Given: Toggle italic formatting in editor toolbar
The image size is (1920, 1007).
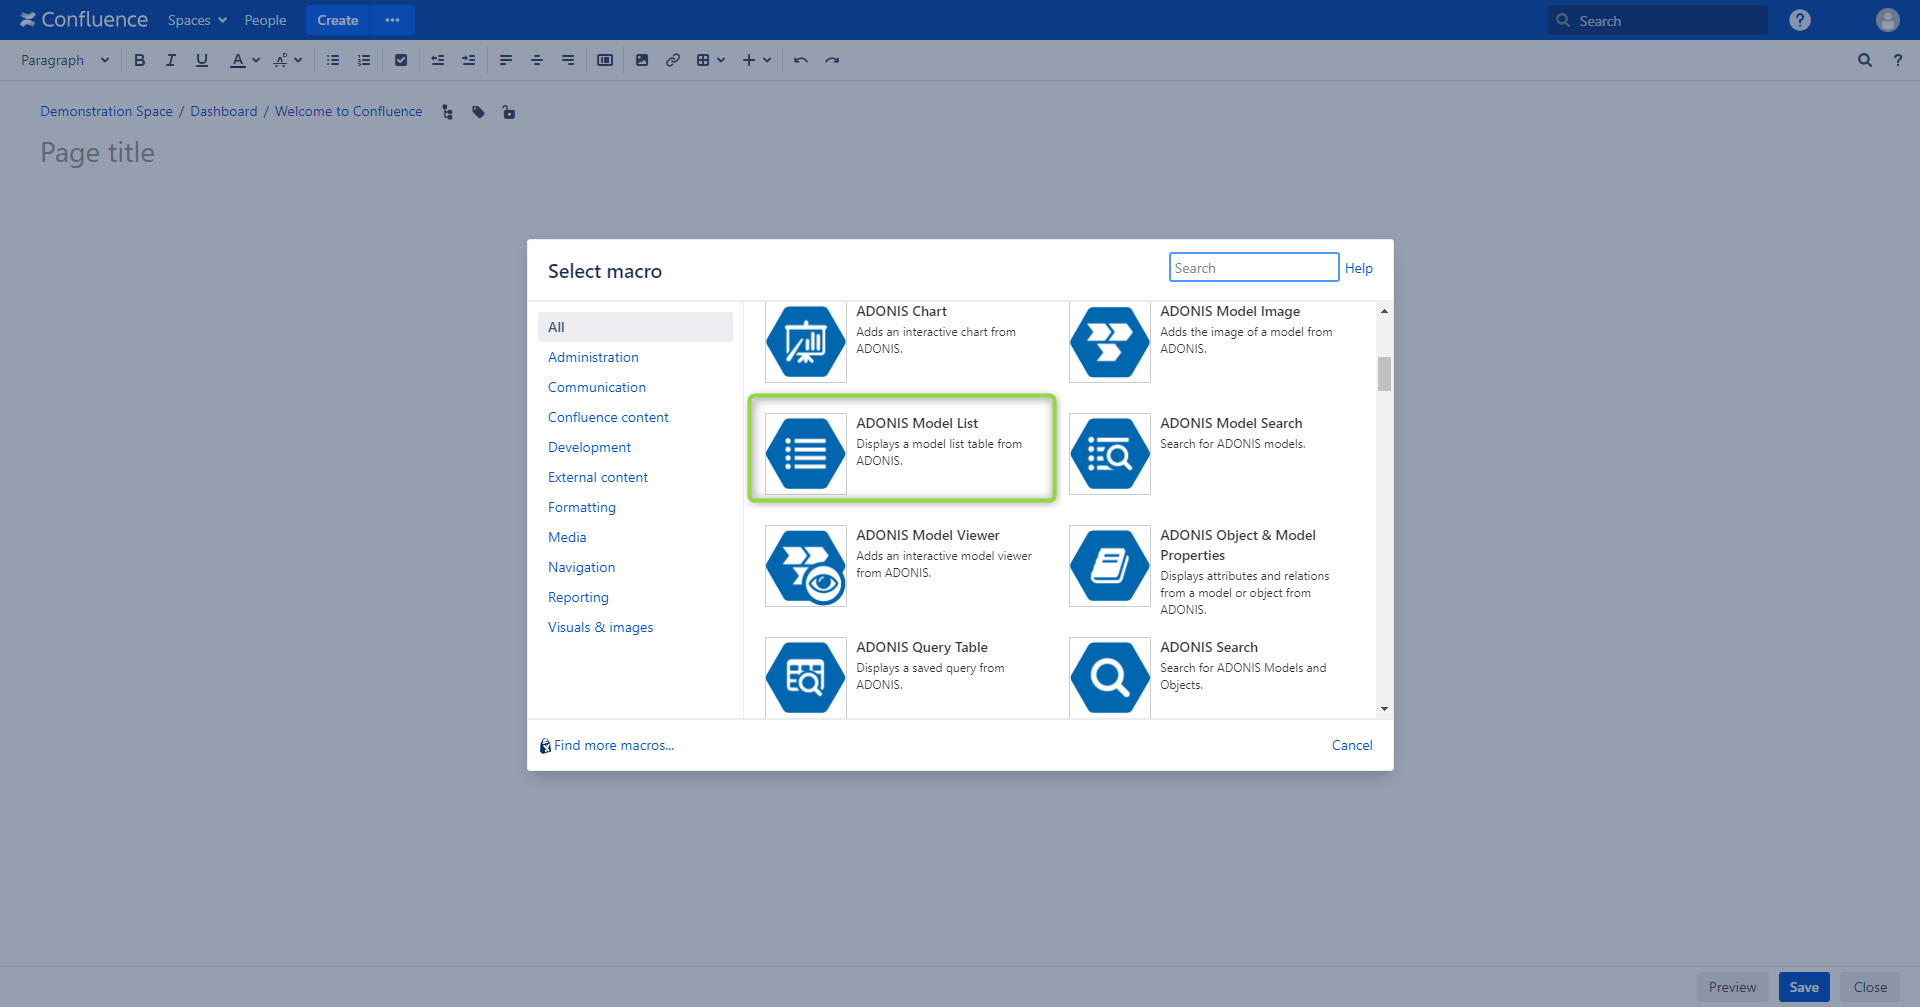Looking at the screenshot, I should [170, 60].
